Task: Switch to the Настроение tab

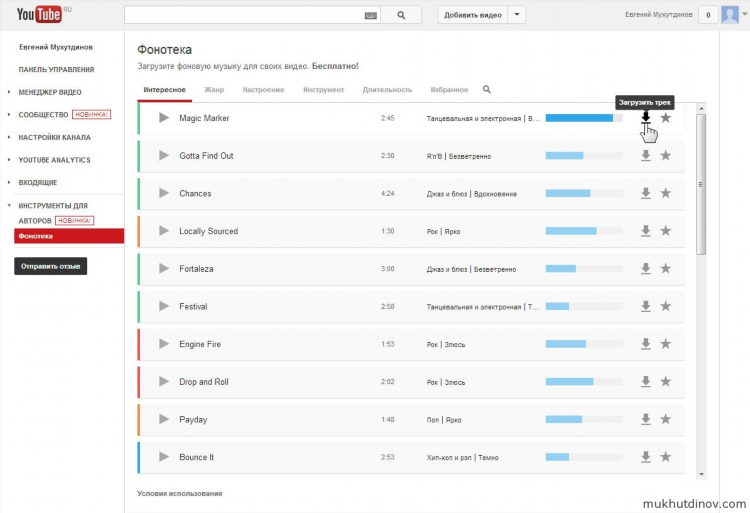Action: (x=263, y=90)
